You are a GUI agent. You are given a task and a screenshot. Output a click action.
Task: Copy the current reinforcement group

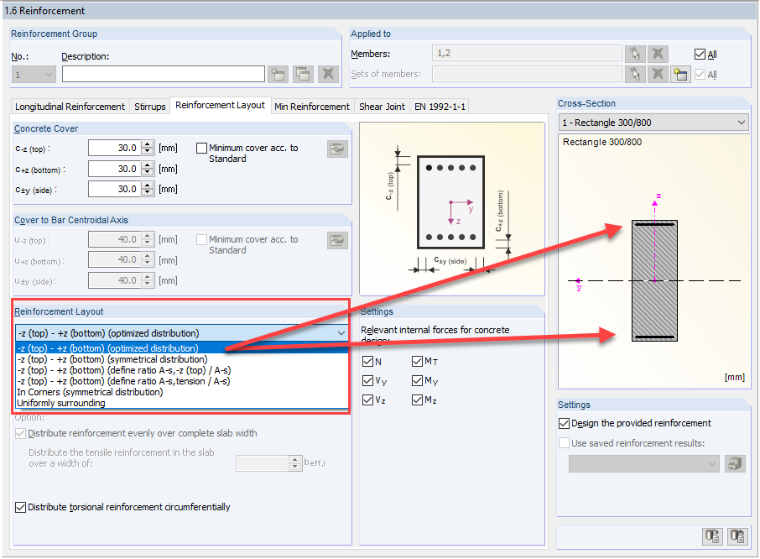click(x=303, y=74)
